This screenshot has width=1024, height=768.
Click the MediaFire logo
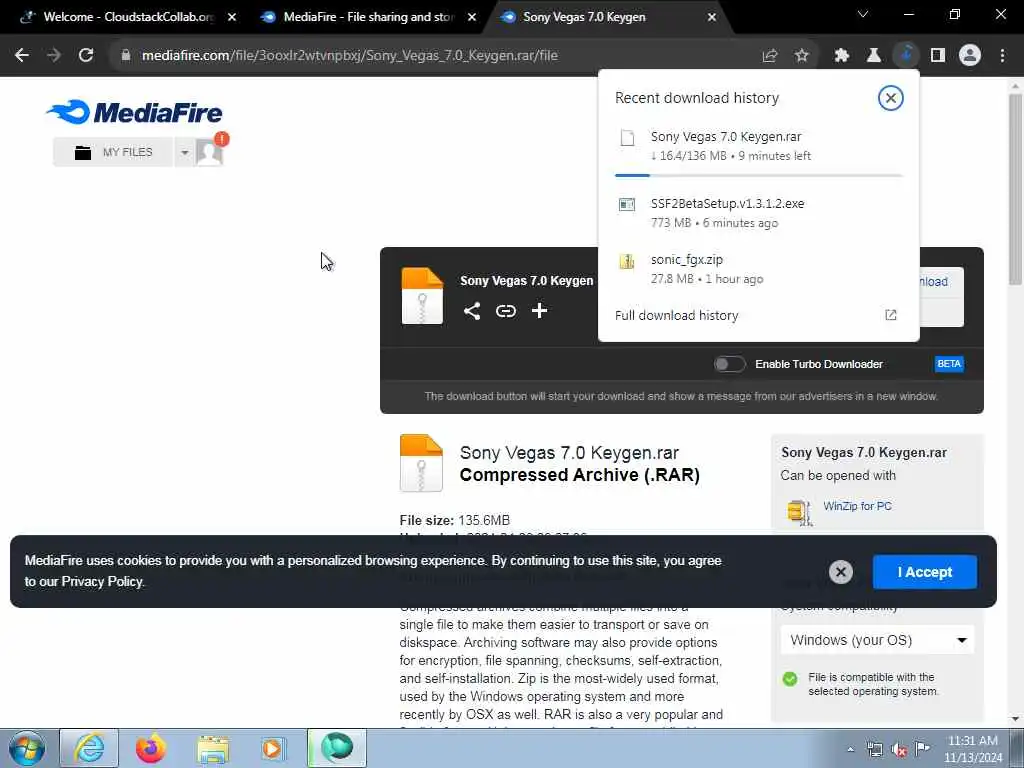(x=135, y=112)
